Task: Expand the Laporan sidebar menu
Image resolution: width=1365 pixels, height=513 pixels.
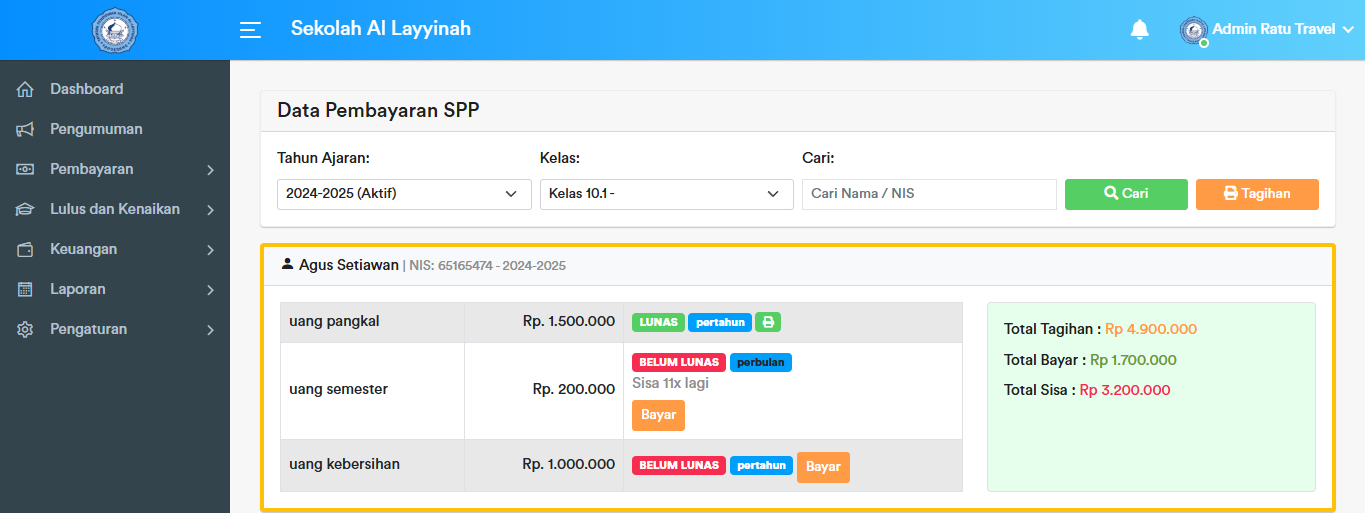Action: click(x=115, y=289)
